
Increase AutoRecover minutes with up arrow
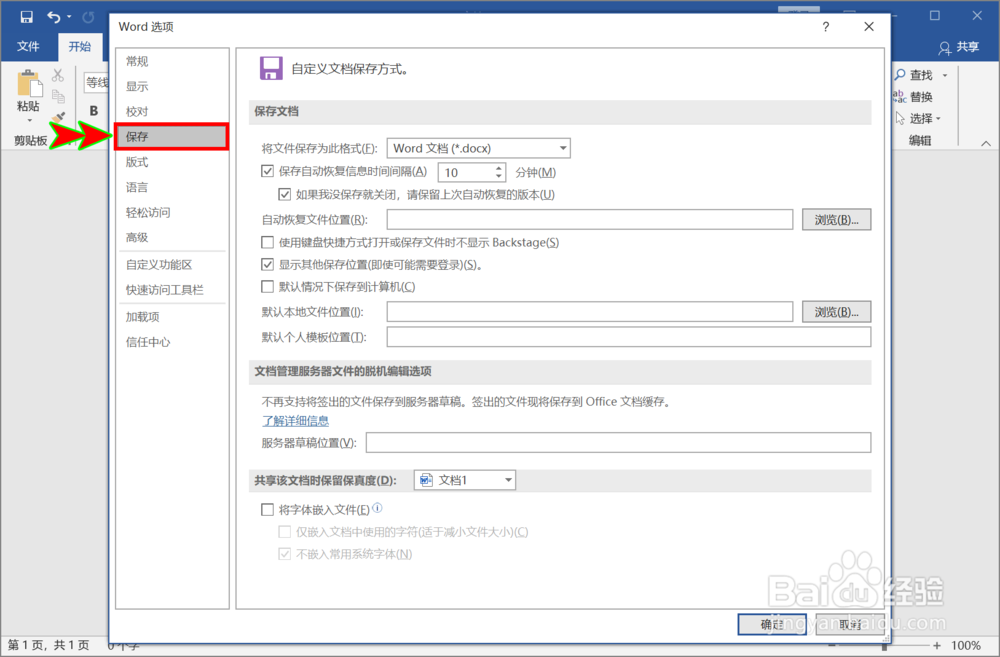coord(499,168)
